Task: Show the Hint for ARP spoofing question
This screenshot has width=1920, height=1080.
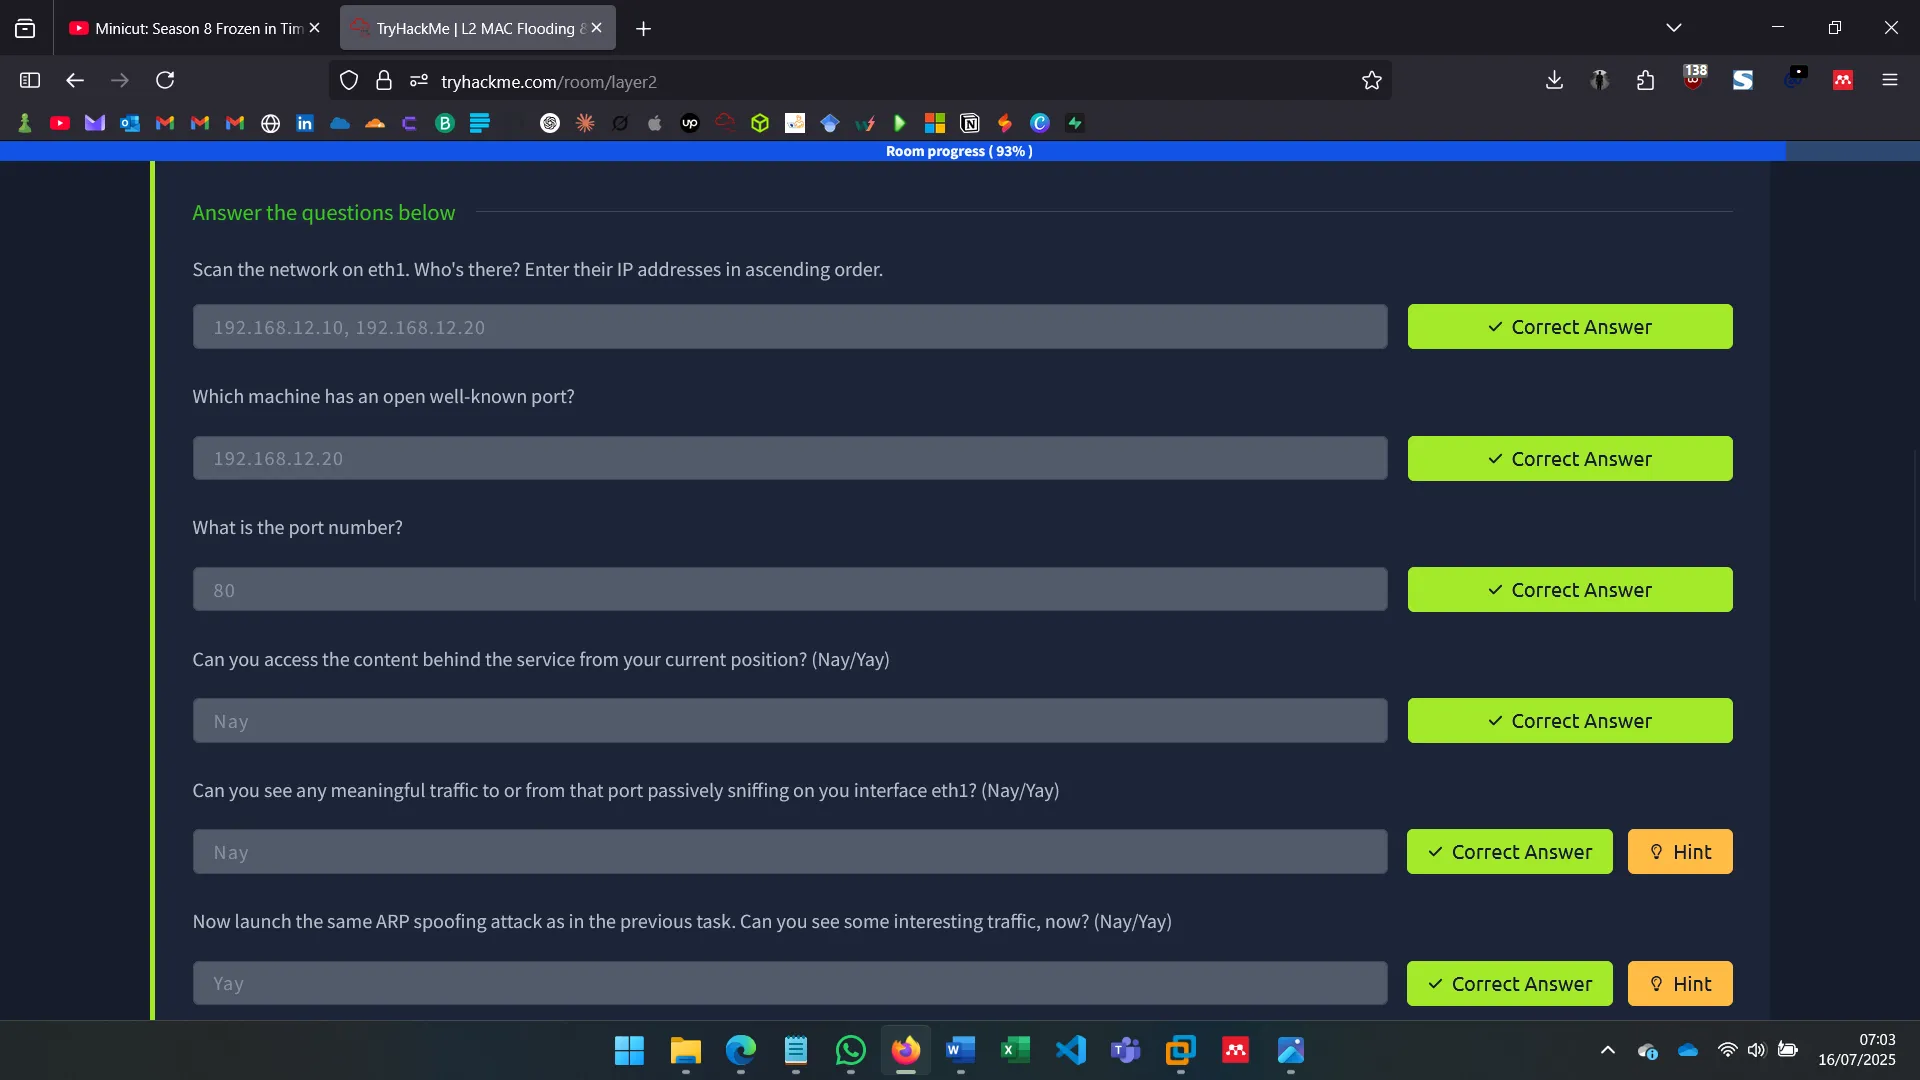Action: (1680, 983)
